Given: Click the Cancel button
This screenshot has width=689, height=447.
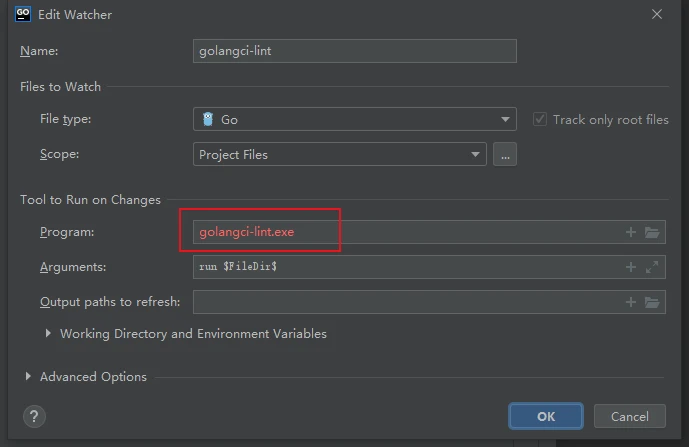Looking at the screenshot, I should pyautogui.click(x=629, y=416).
